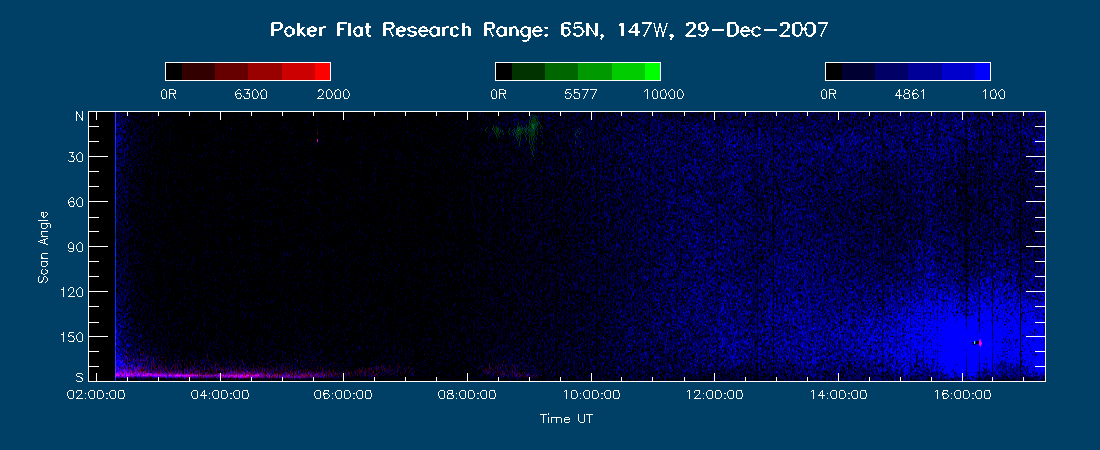Click the blue 4861 color scale bar

click(x=908, y=72)
